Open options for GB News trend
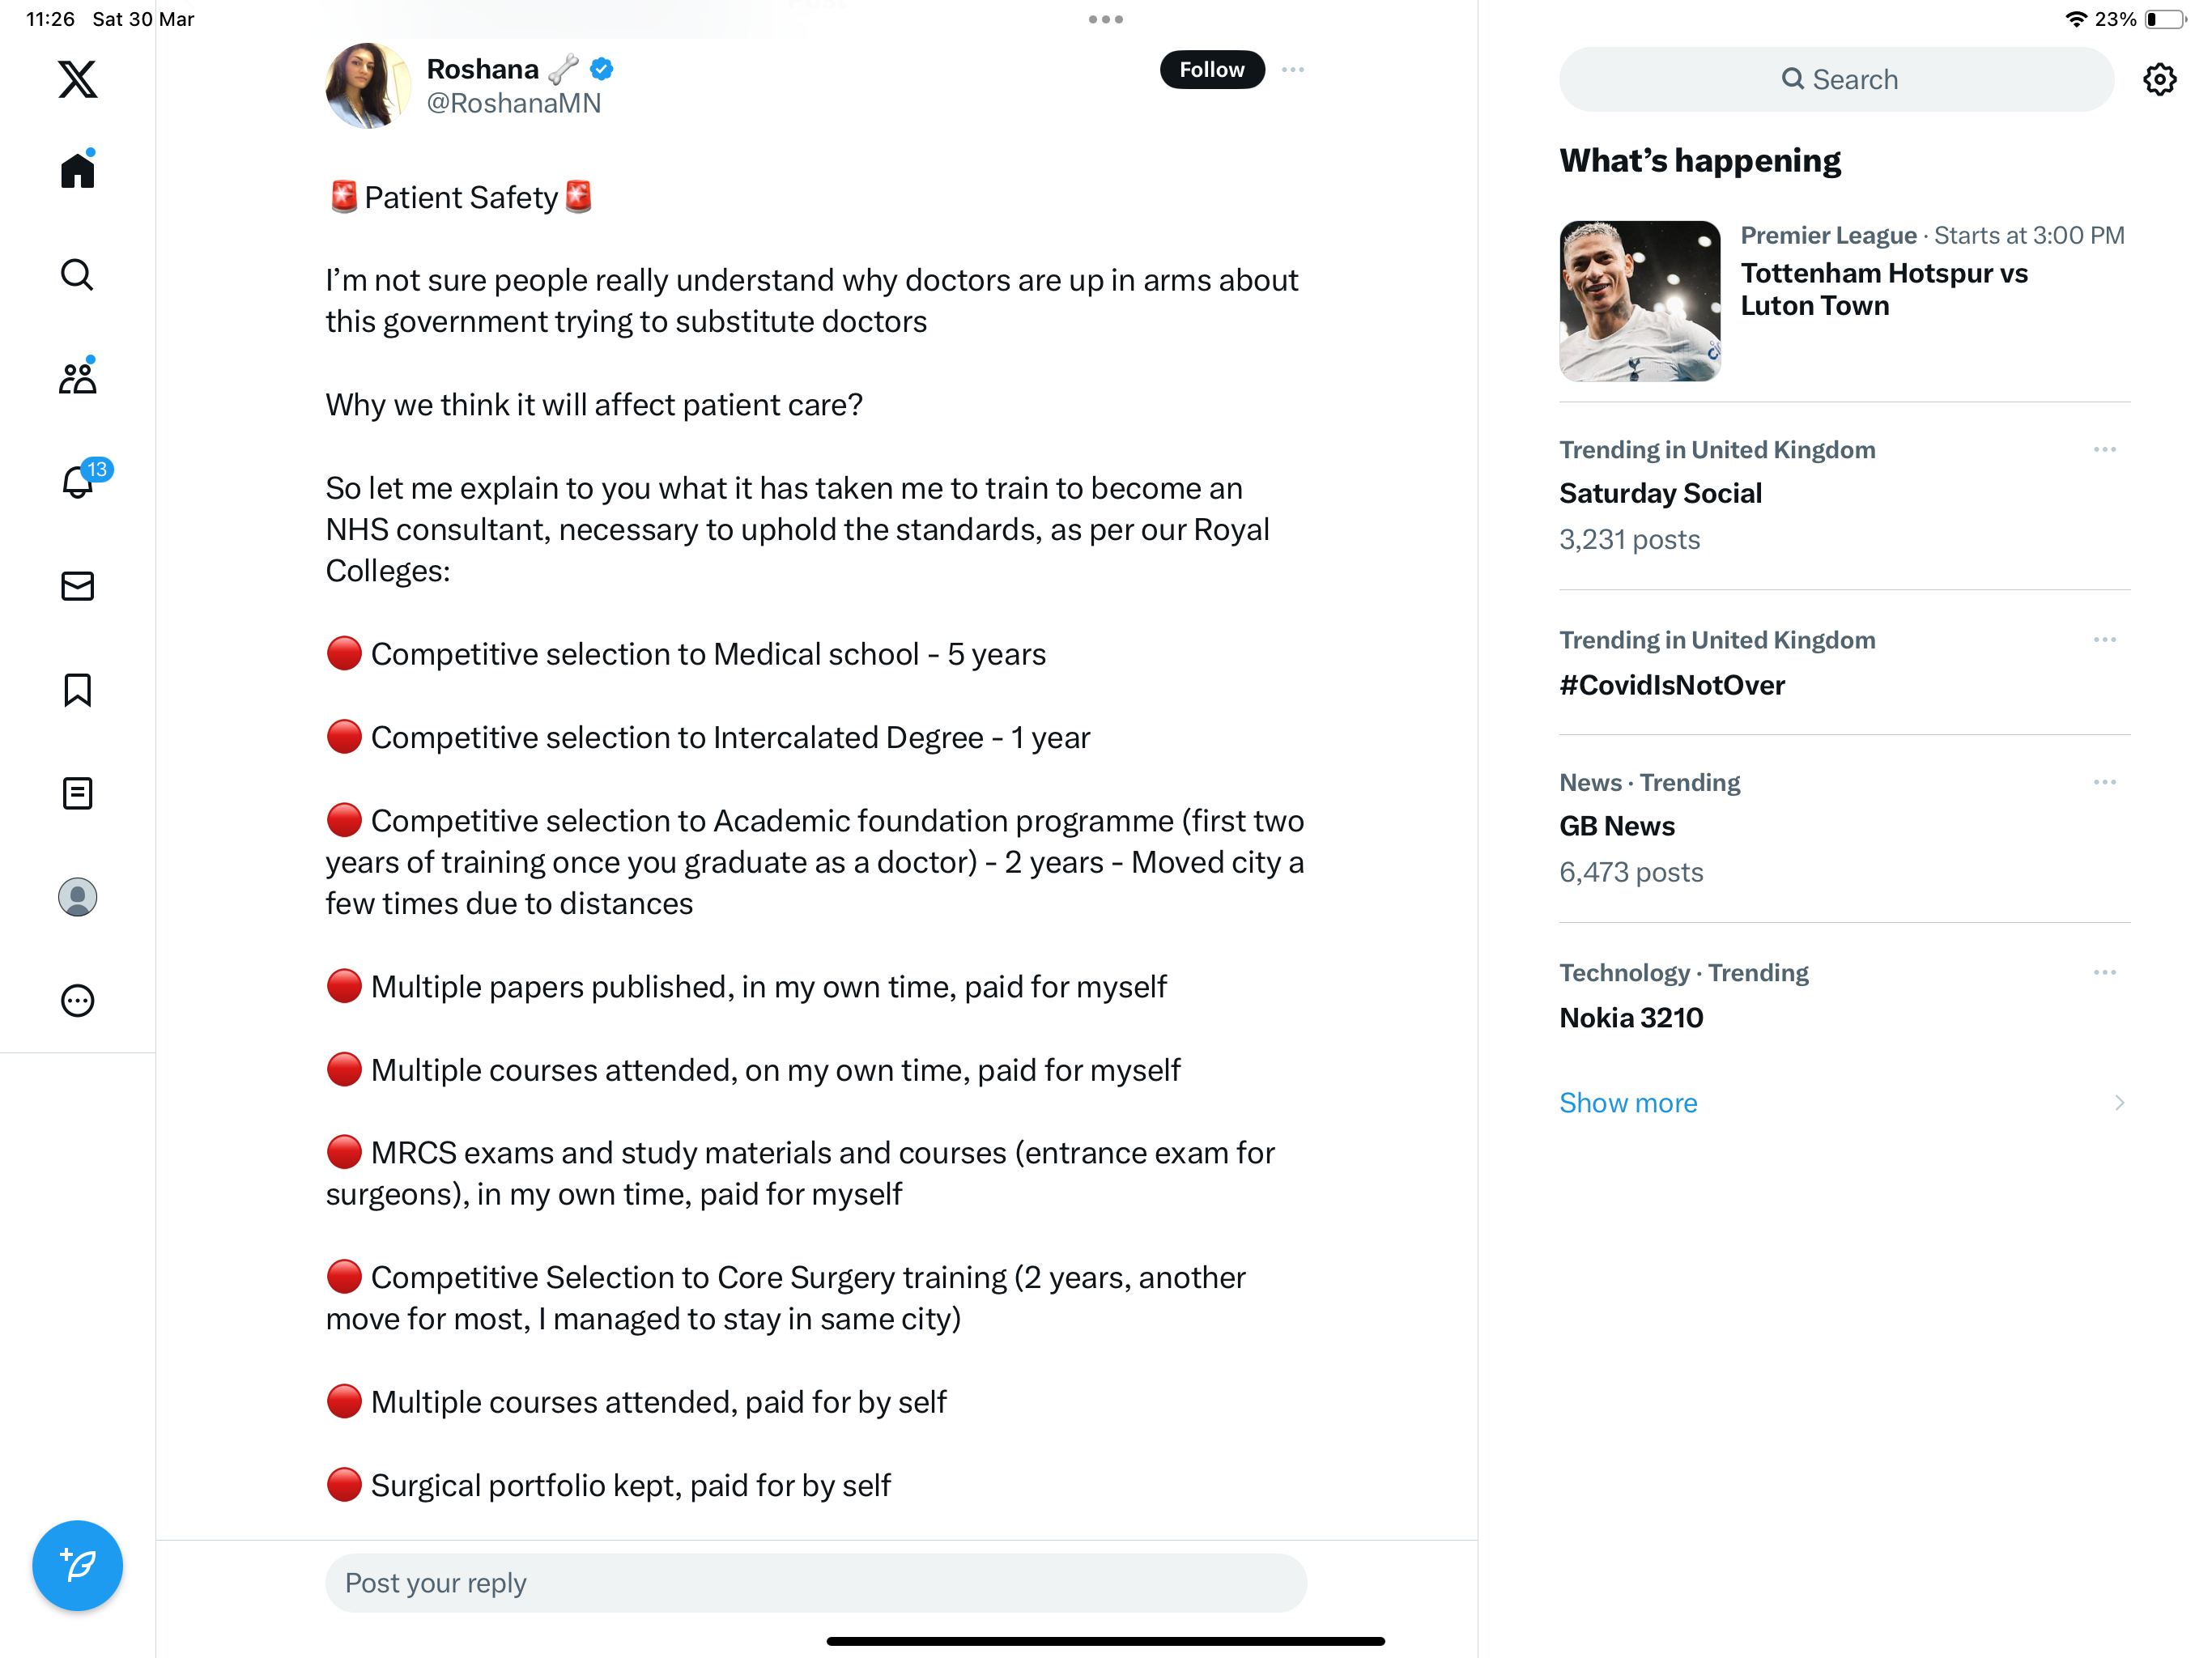The height and width of the screenshot is (1658, 2212). [2105, 782]
